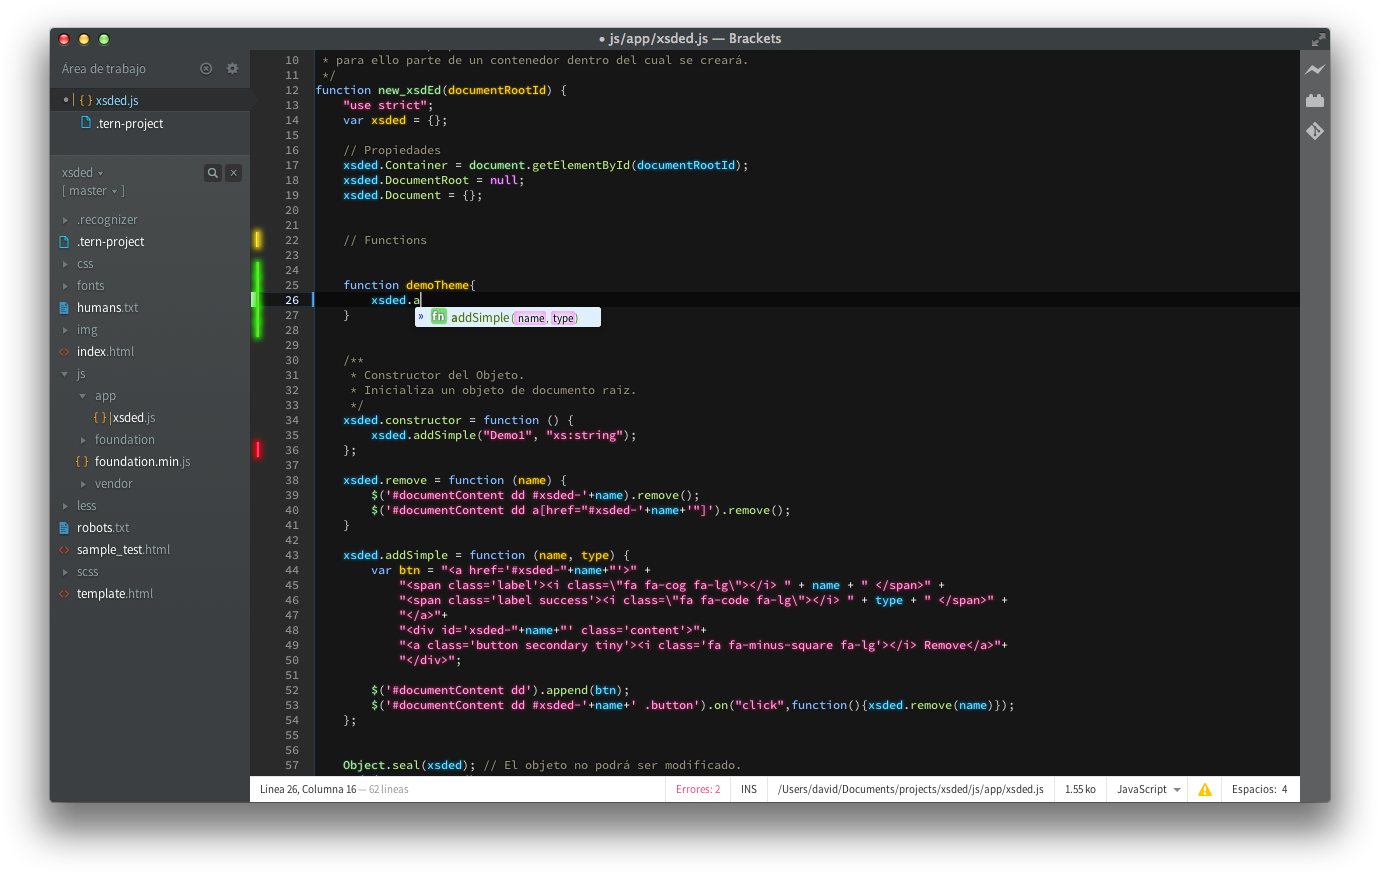Expand the css folder

click(x=65, y=264)
